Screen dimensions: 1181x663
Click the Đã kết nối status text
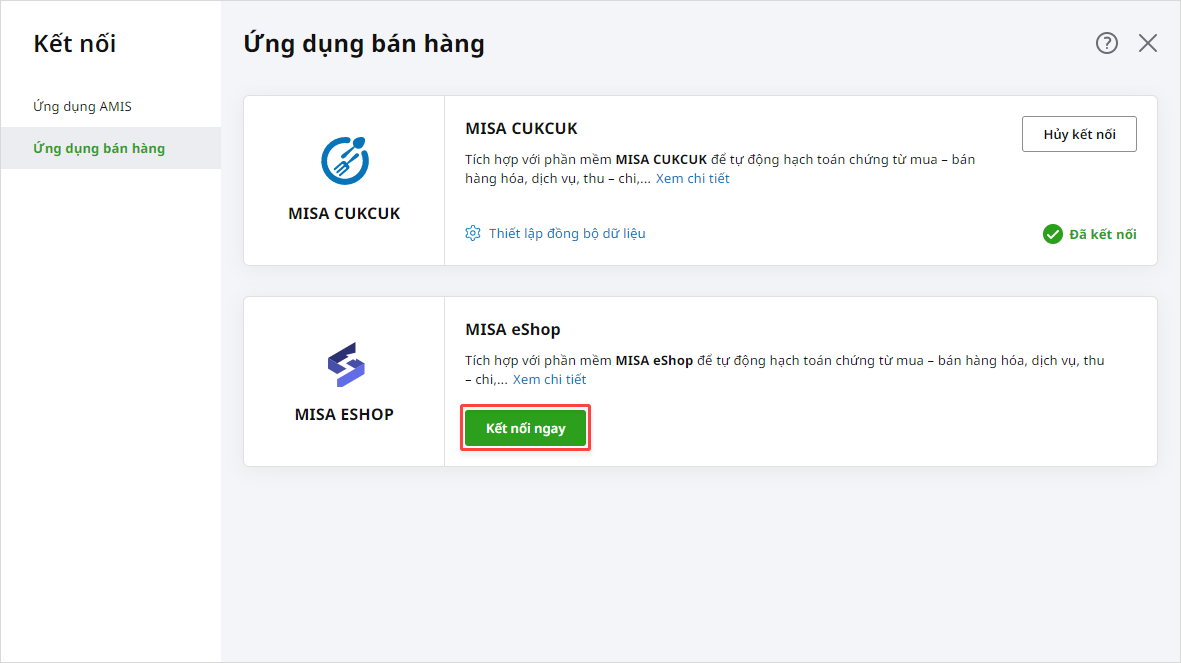pos(1103,234)
